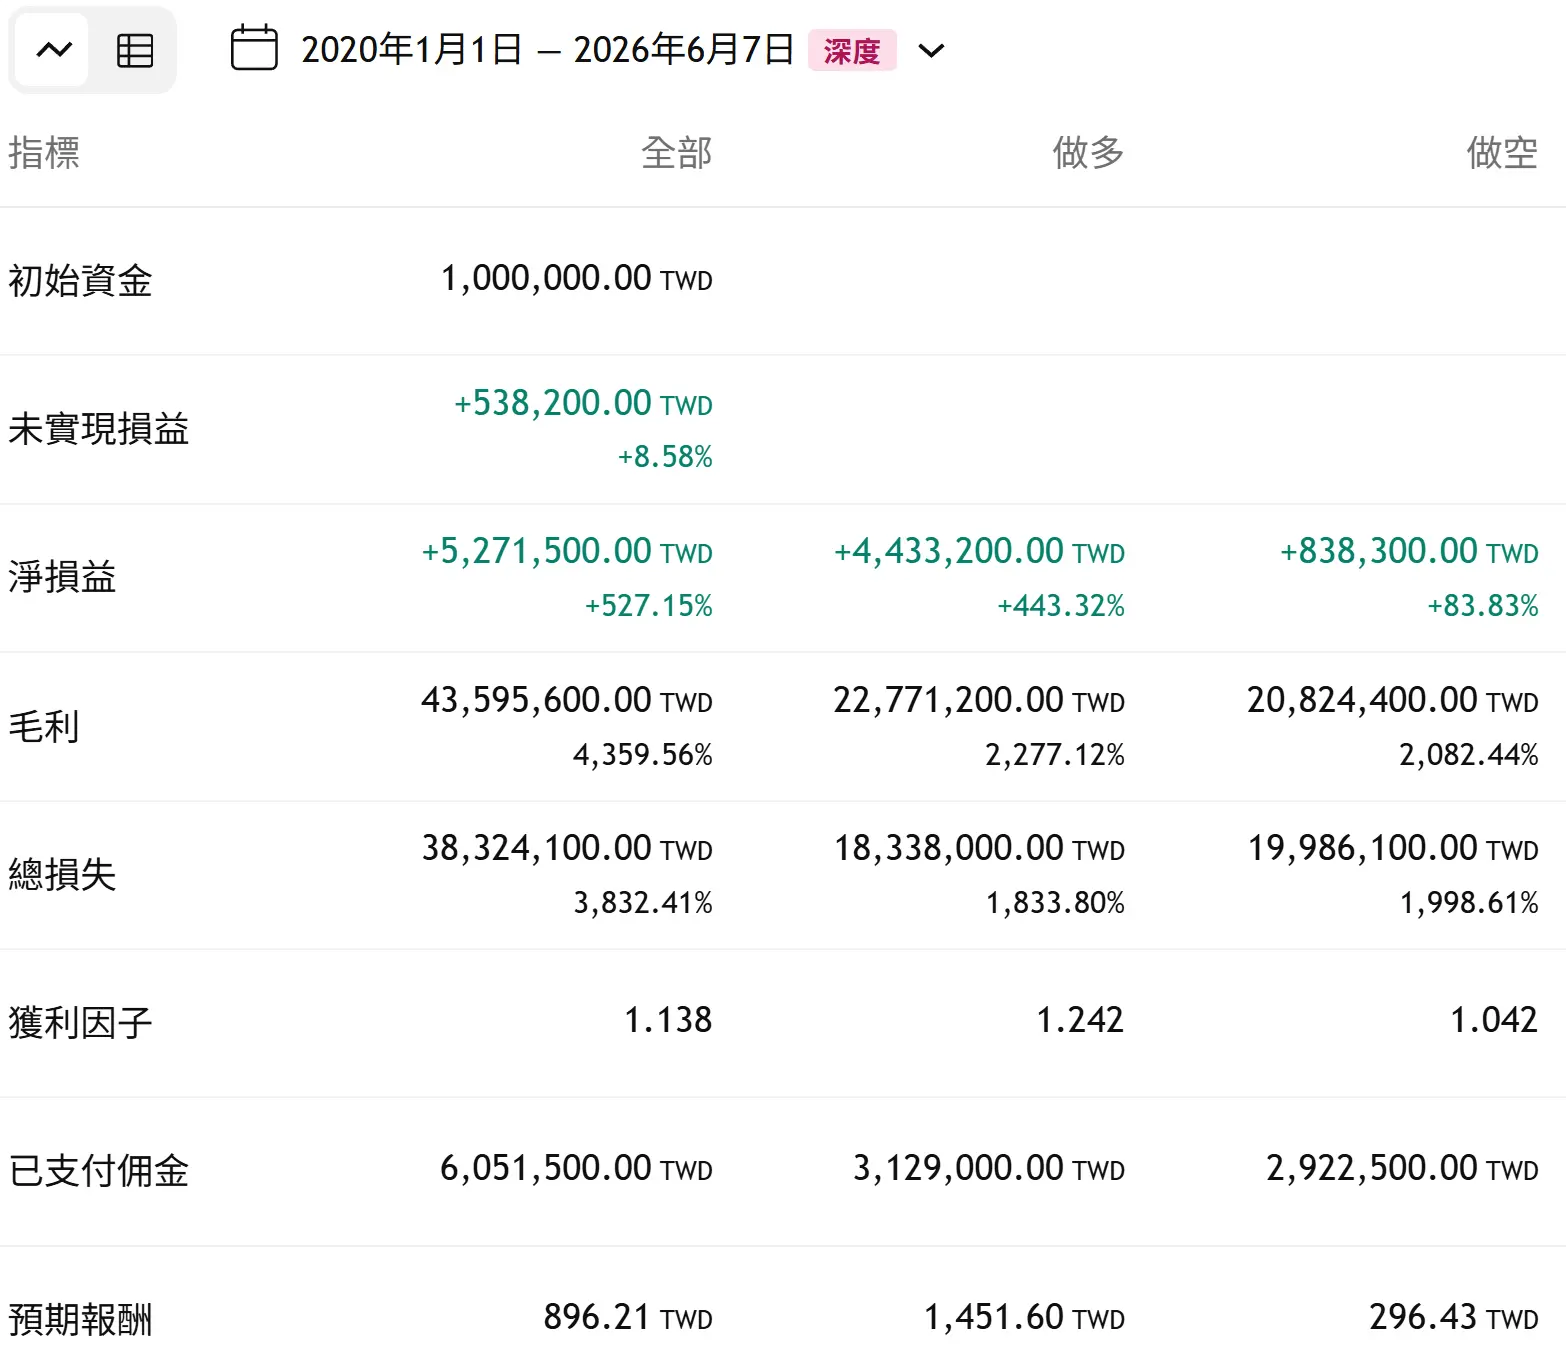Click the 總損失 row label
This screenshot has height=1362, width=1566.
pos(62,874)
